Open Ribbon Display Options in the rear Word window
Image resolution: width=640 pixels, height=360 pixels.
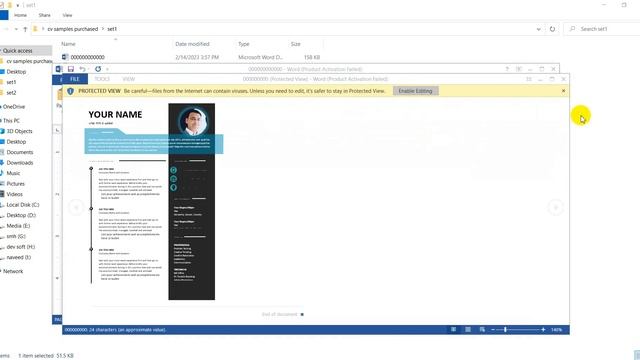519,69
